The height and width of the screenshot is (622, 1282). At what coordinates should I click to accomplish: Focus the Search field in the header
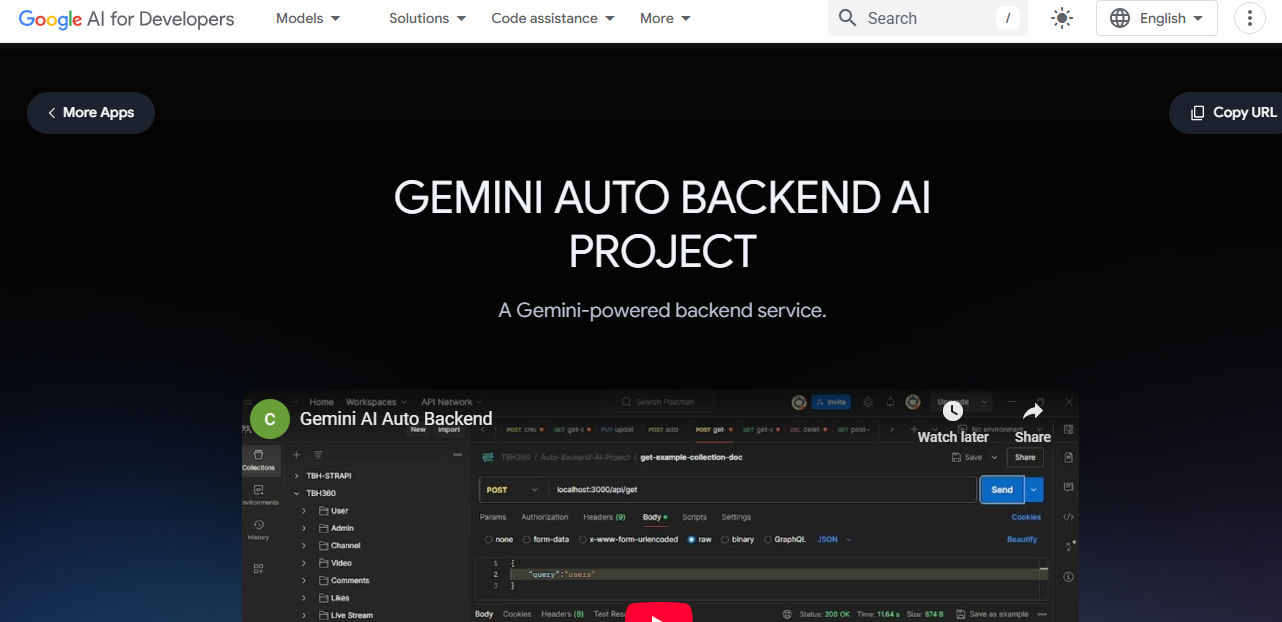[927, 18]
